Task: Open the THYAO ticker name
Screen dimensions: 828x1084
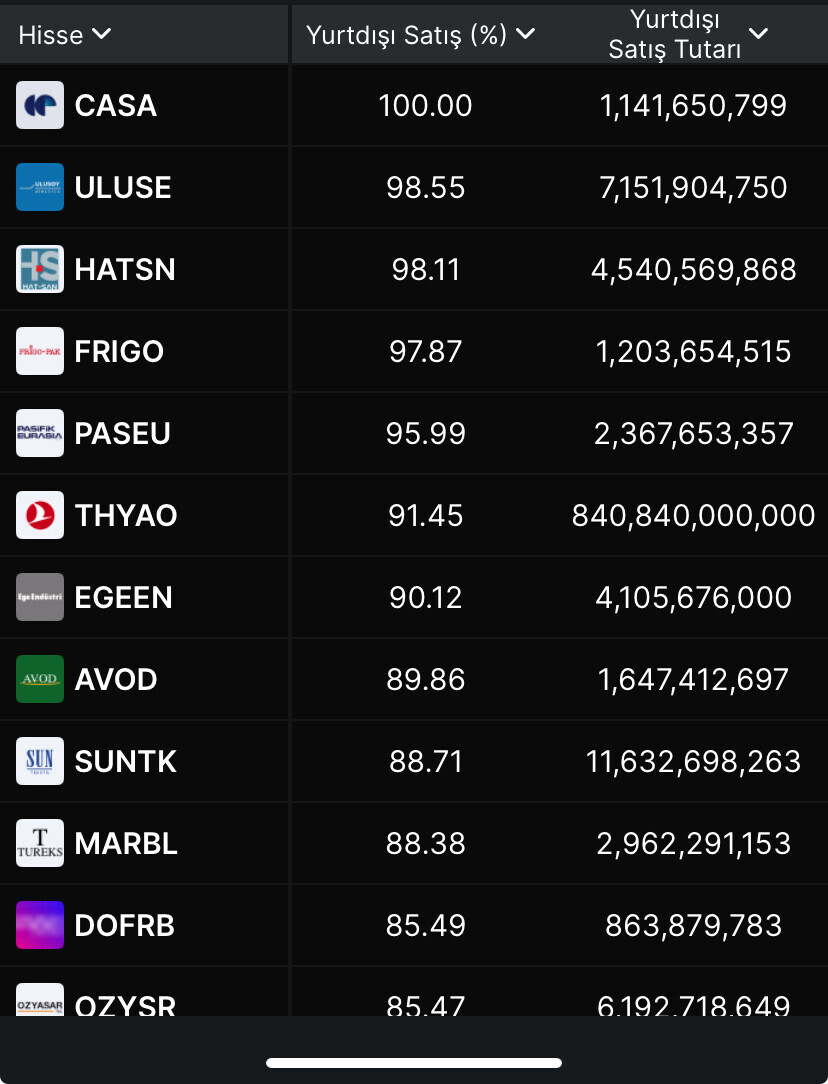Action: [x=126, y=515]
